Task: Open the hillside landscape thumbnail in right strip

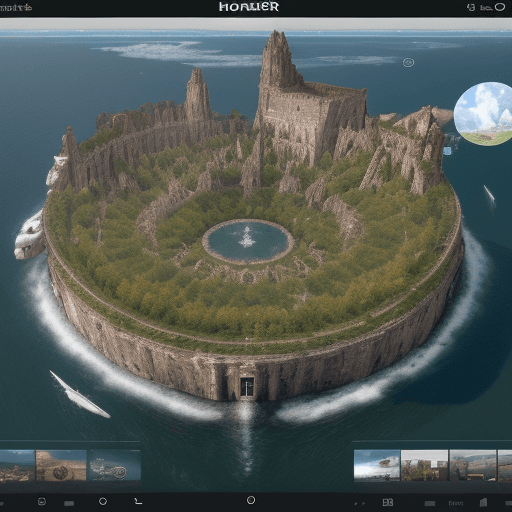Action: (x=473, y=465)
